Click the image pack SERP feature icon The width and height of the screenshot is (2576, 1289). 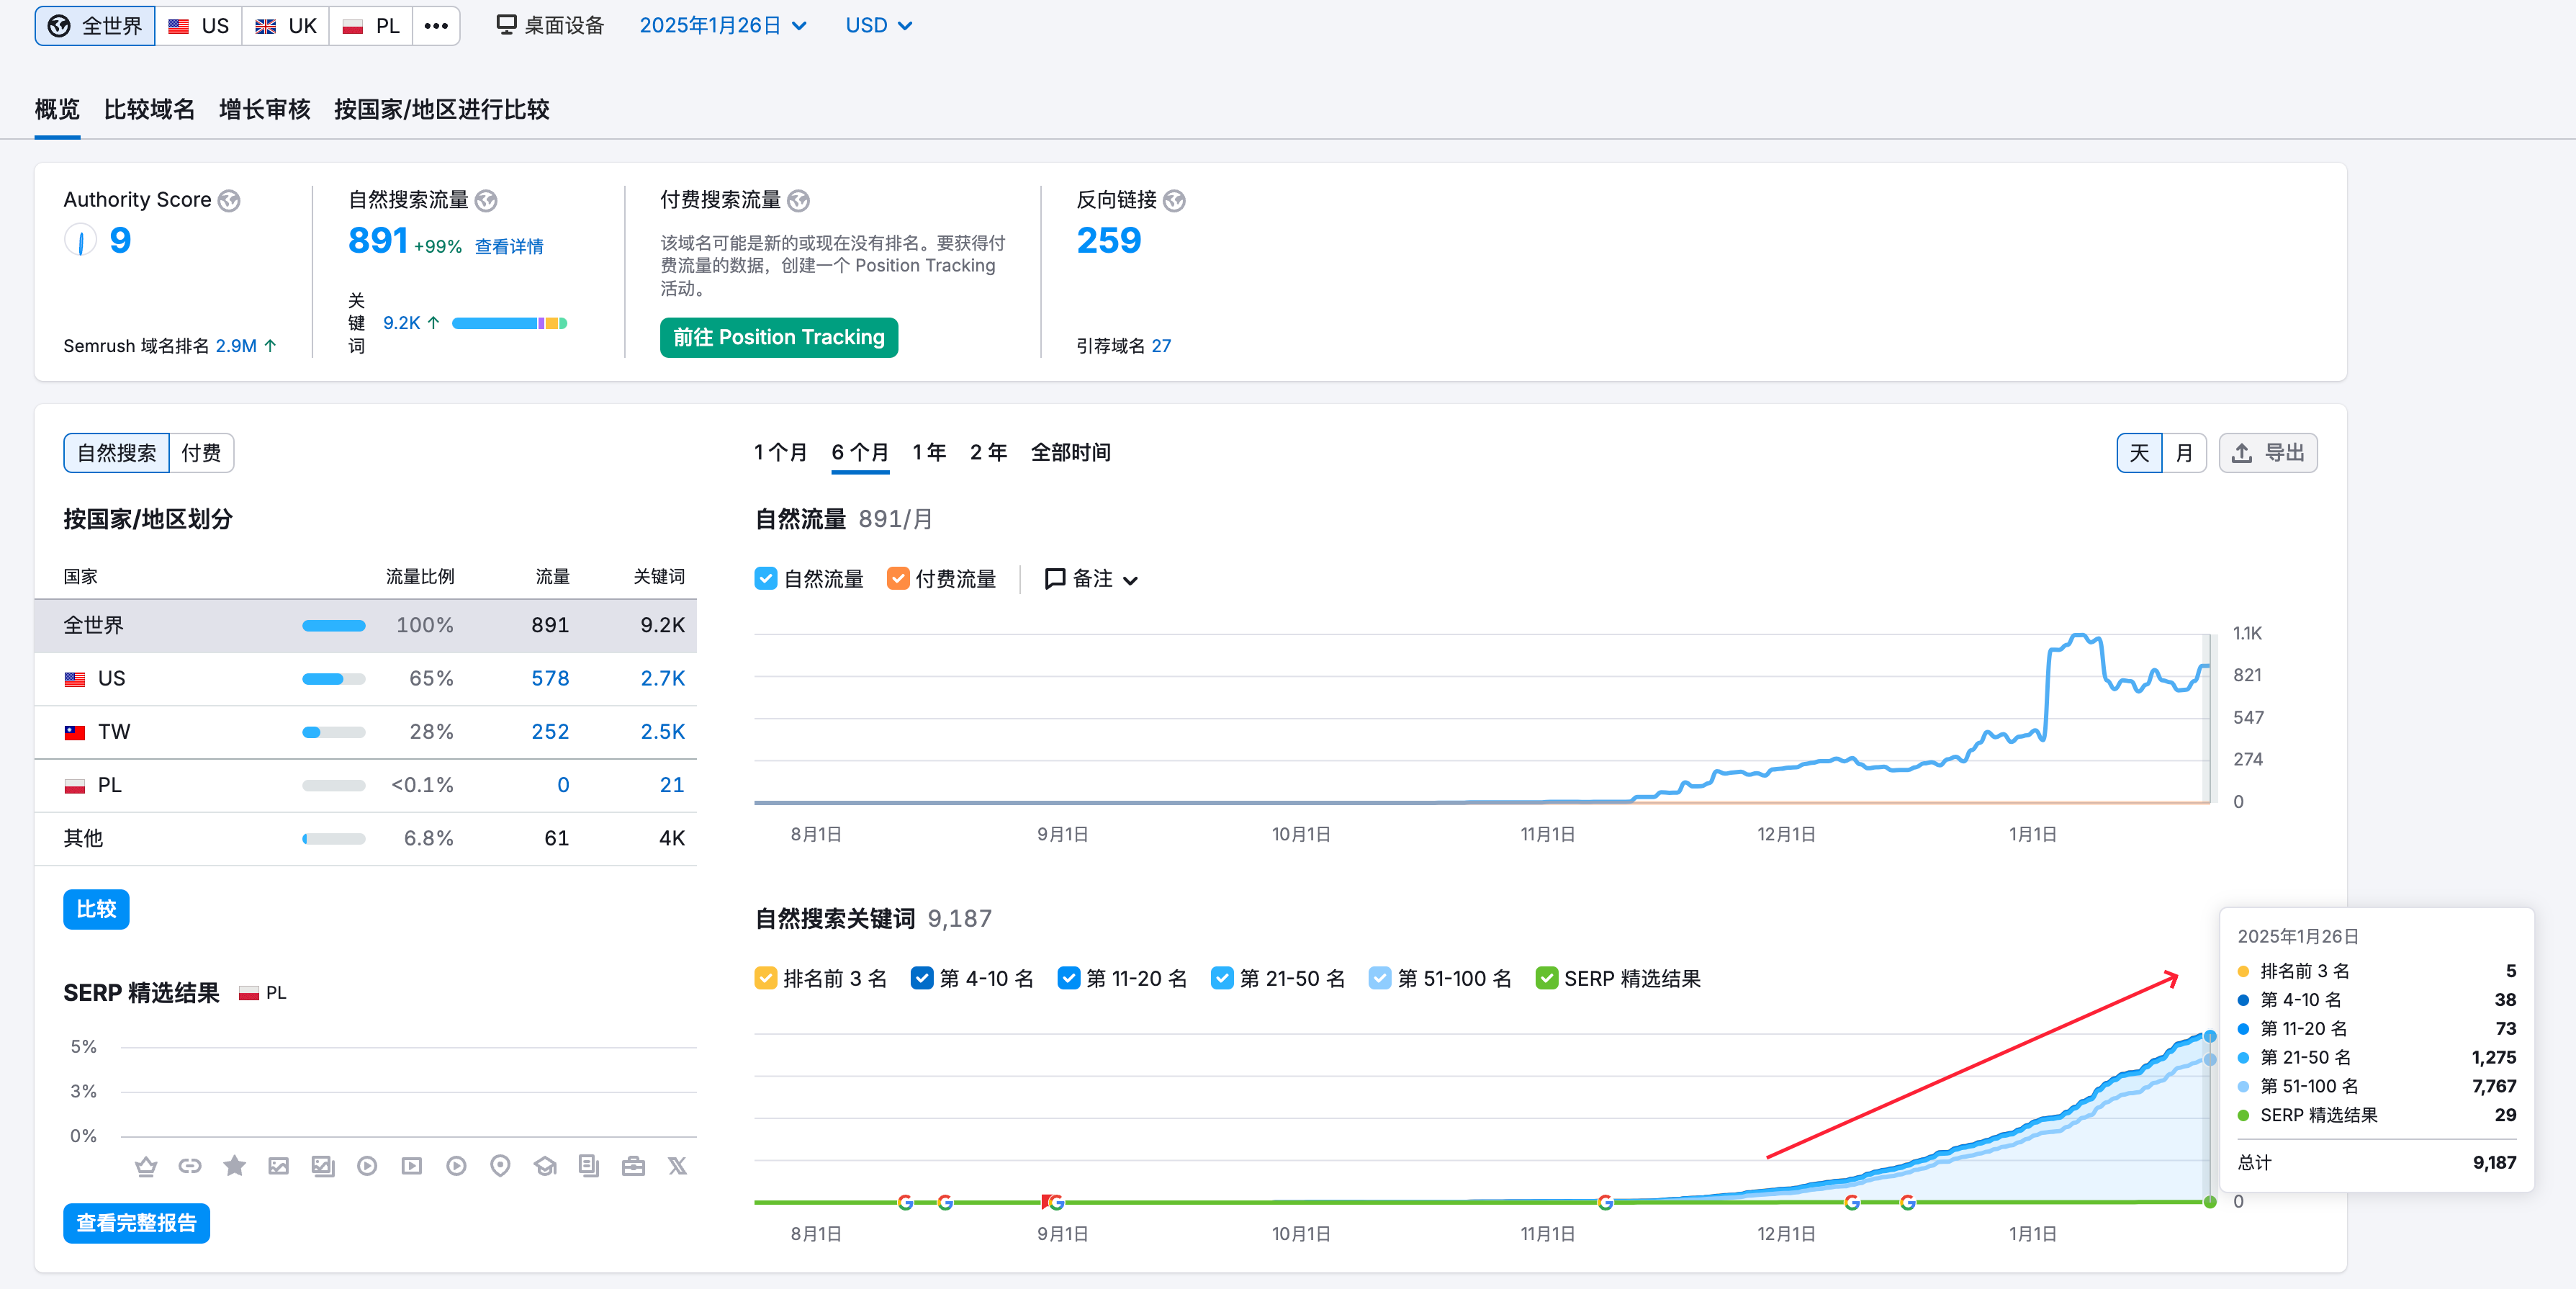[323, 1166]
